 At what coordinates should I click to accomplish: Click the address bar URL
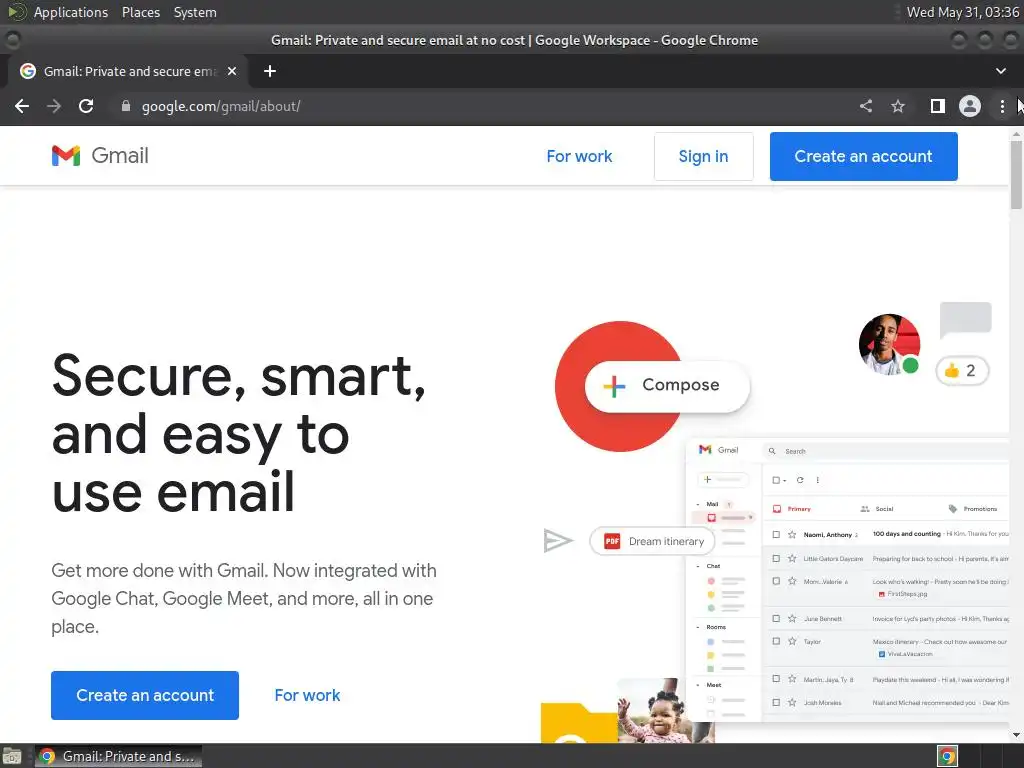tap(221, 106)
